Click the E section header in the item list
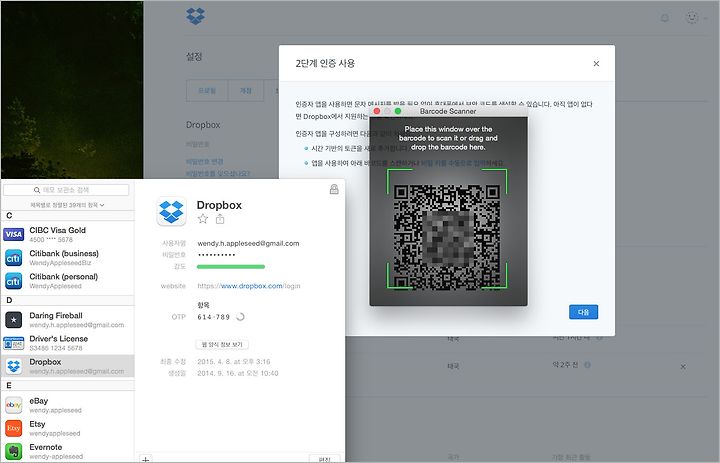 68,385
